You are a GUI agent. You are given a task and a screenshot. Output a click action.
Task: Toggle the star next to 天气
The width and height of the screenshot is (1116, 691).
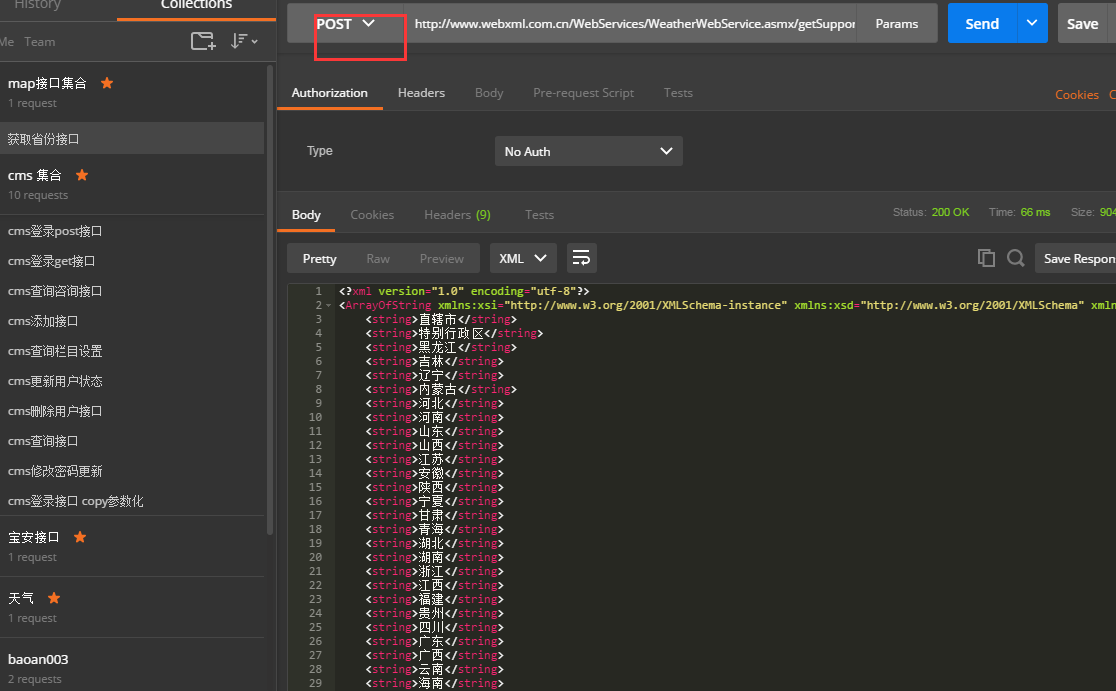[54, 598]
